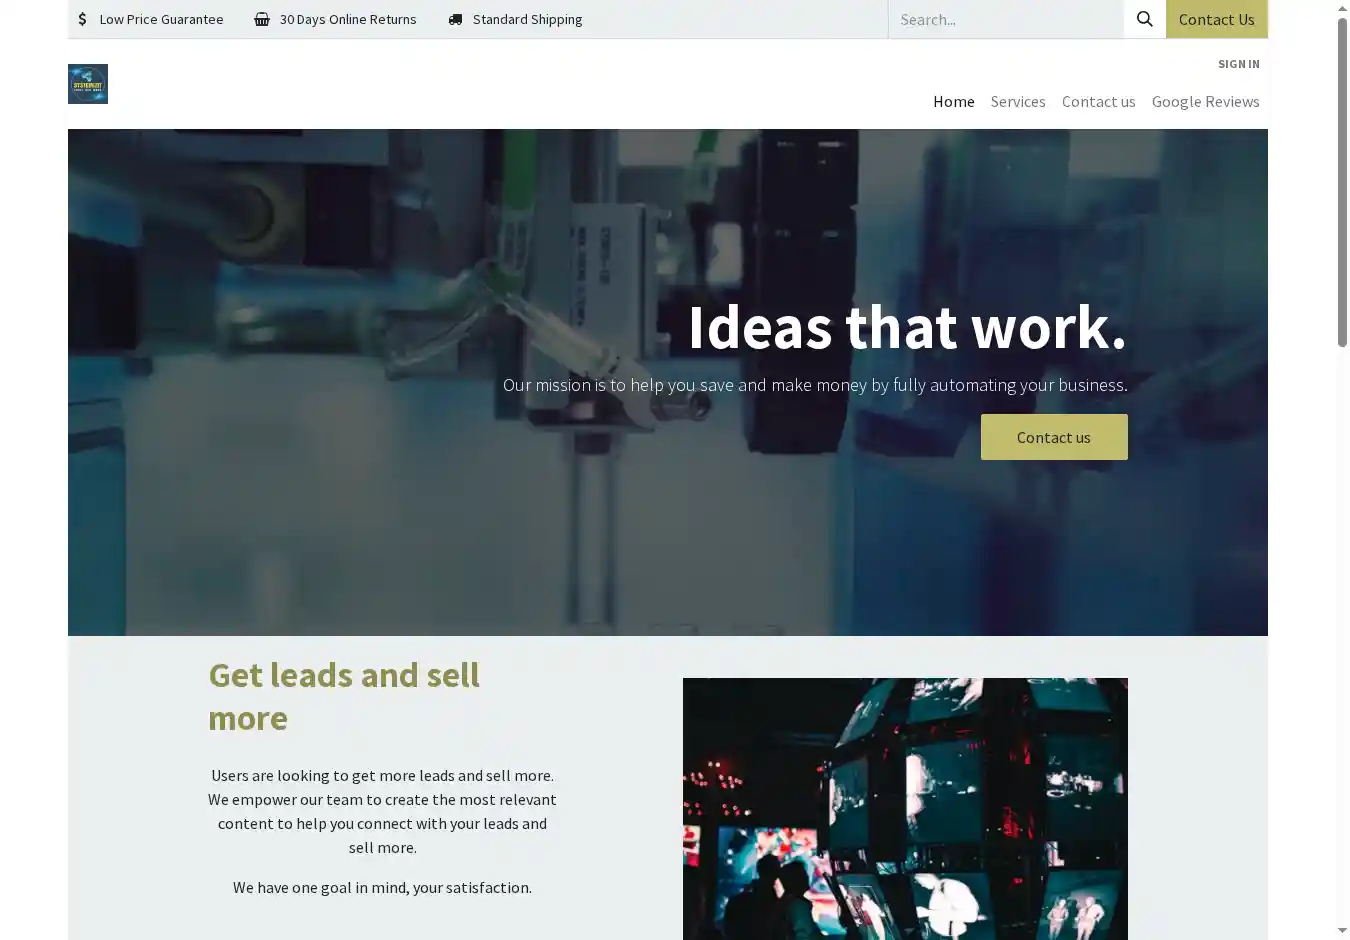
Task: Click the Low Price Guarantee text
Action: click(x=161, y=19)
